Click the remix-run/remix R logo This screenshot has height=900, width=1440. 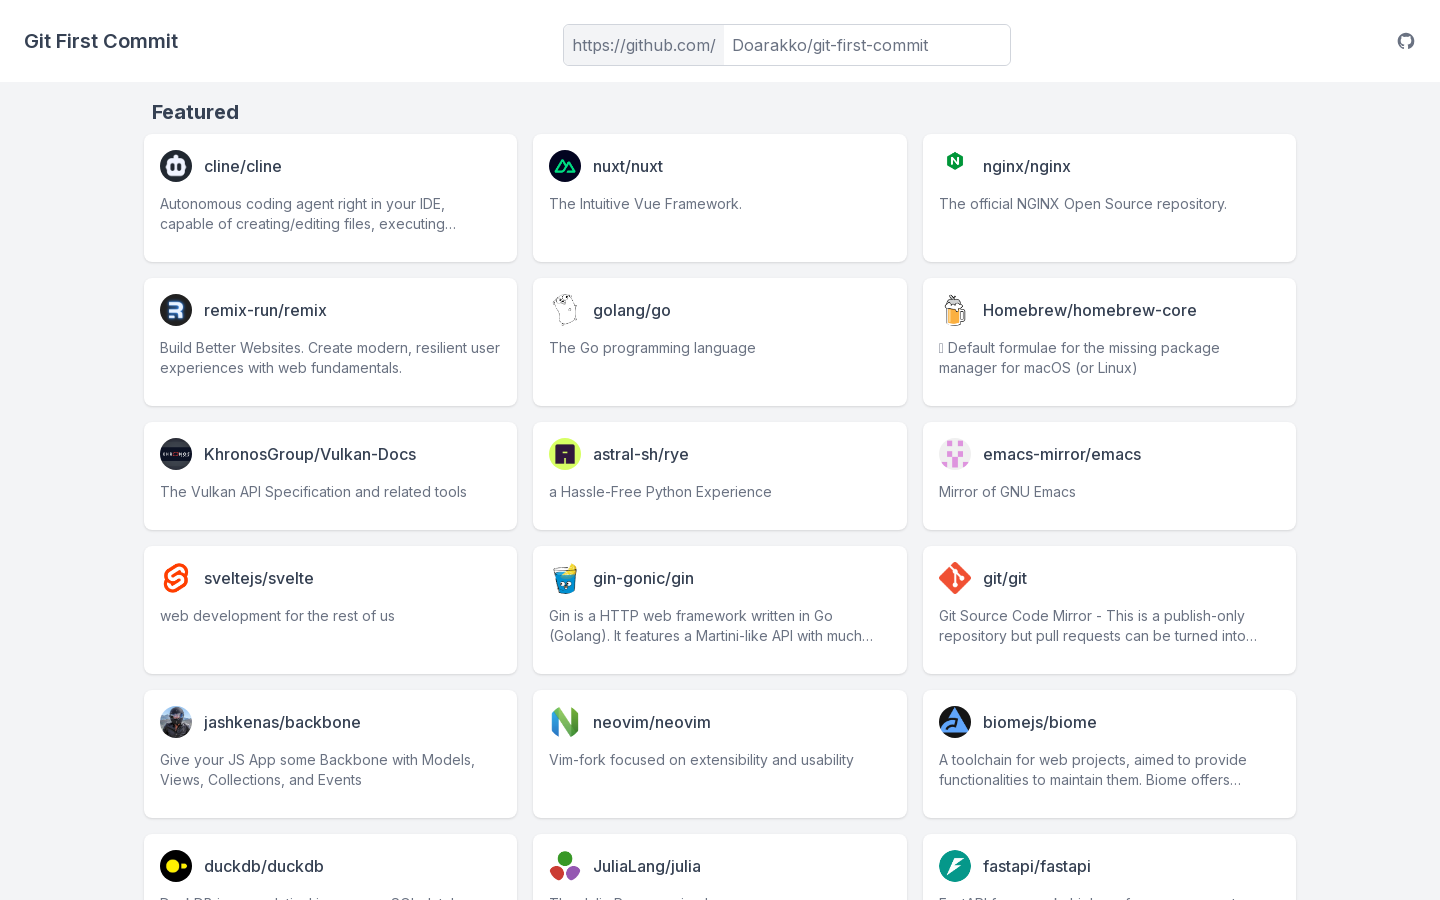coord(176,310)
